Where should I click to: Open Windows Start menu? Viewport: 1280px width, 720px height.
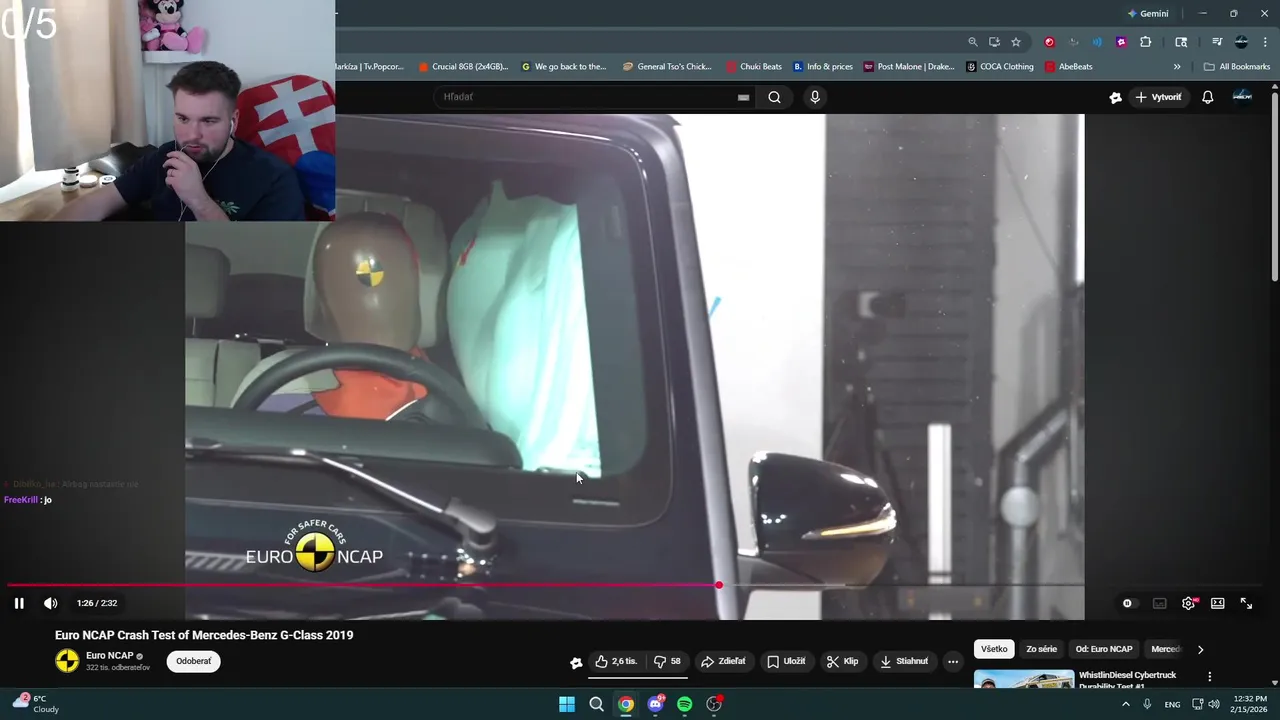(x=567, y=704)
